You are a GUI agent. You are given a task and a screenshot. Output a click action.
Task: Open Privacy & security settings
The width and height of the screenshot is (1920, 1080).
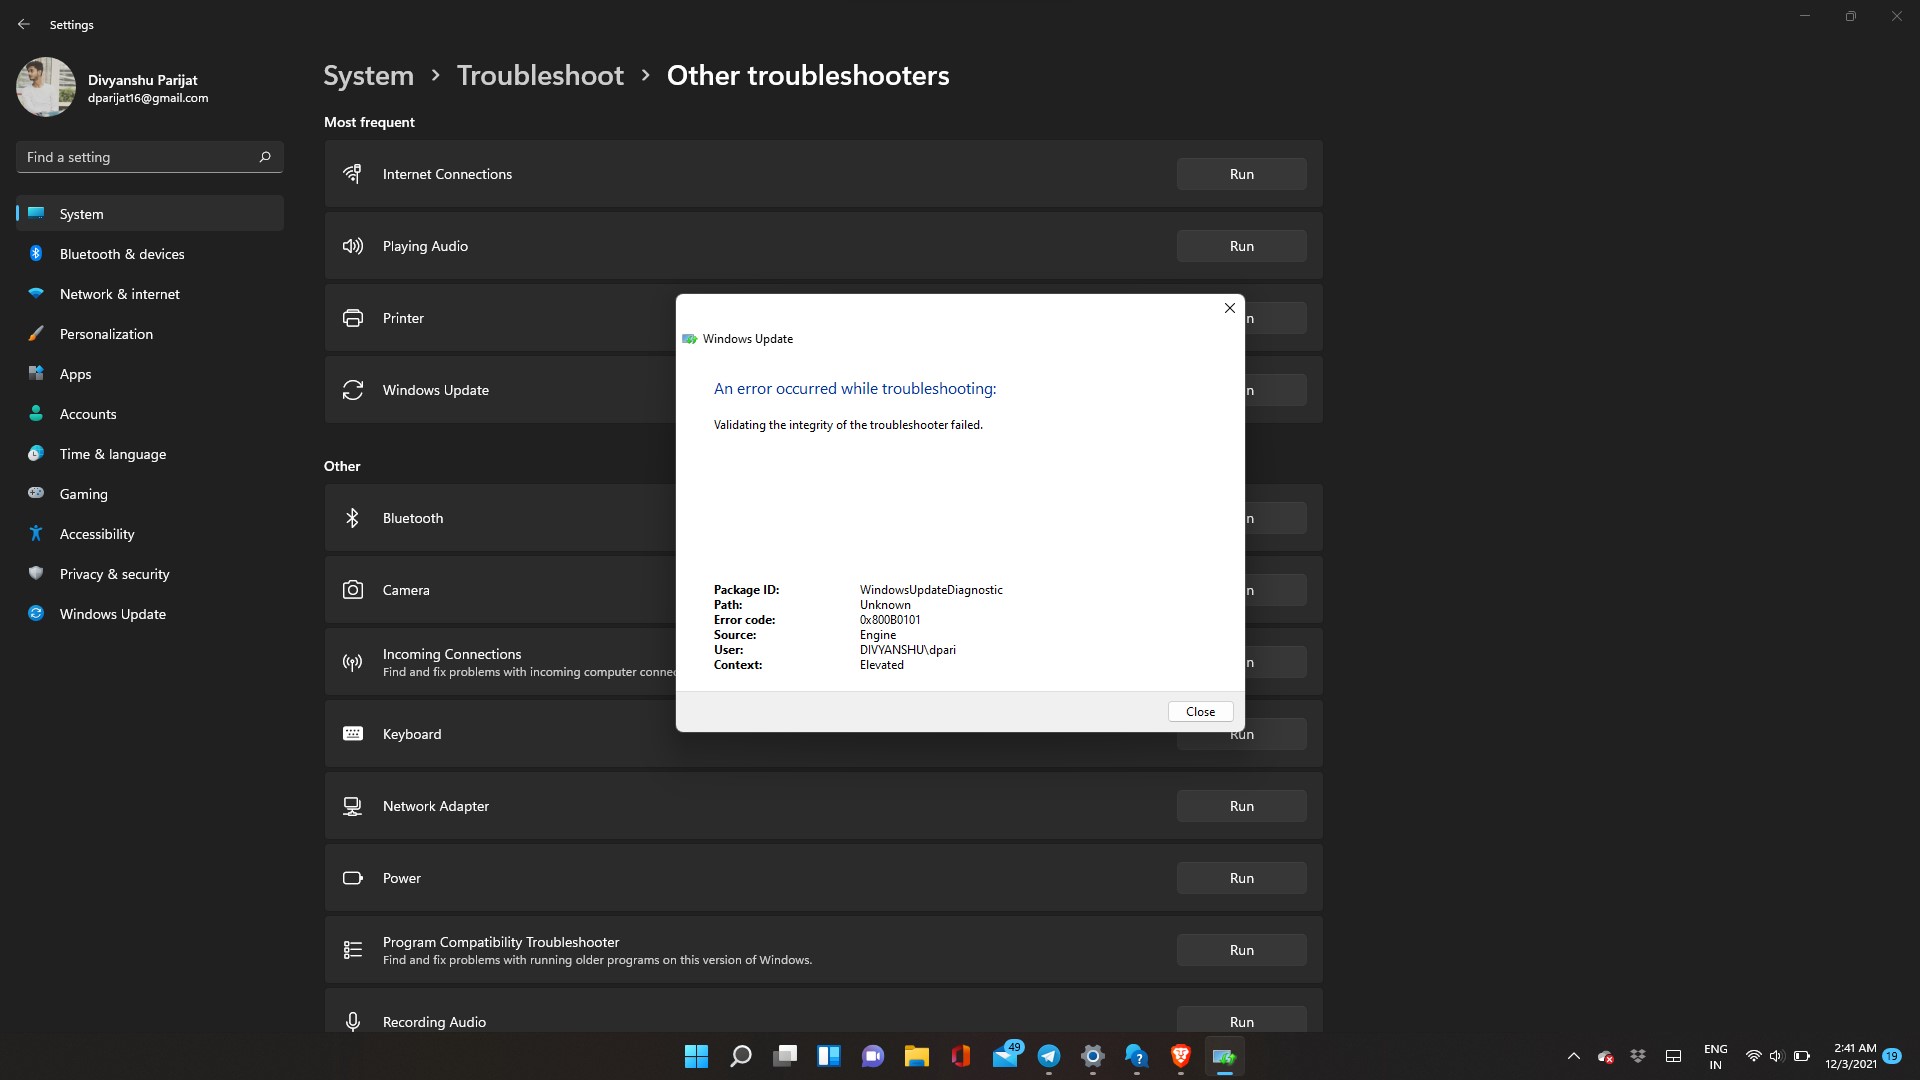pyautogui.click(x=113, y=573)
